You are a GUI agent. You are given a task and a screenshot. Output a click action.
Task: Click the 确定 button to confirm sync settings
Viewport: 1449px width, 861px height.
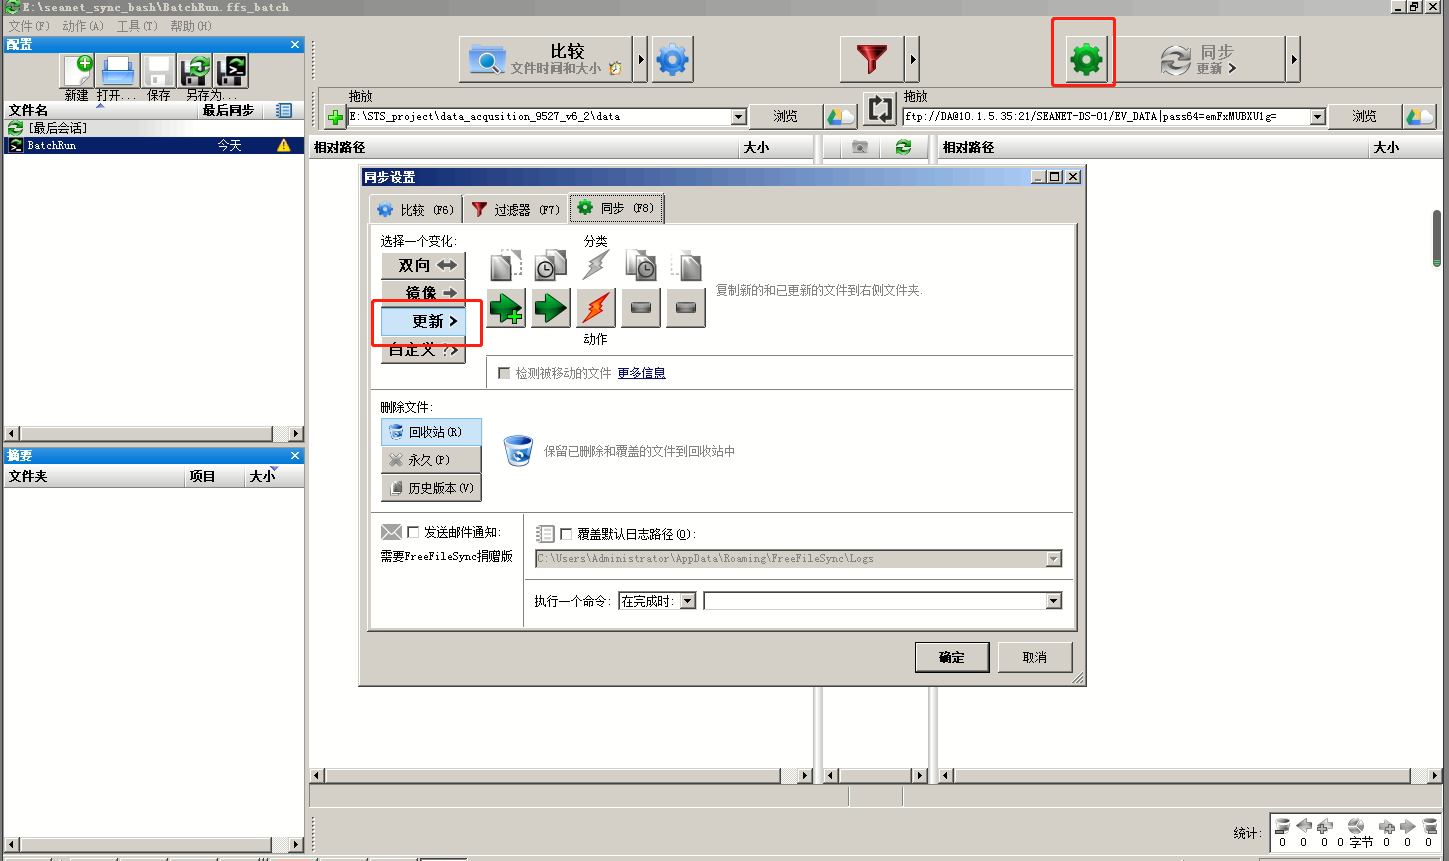[950, 656]
